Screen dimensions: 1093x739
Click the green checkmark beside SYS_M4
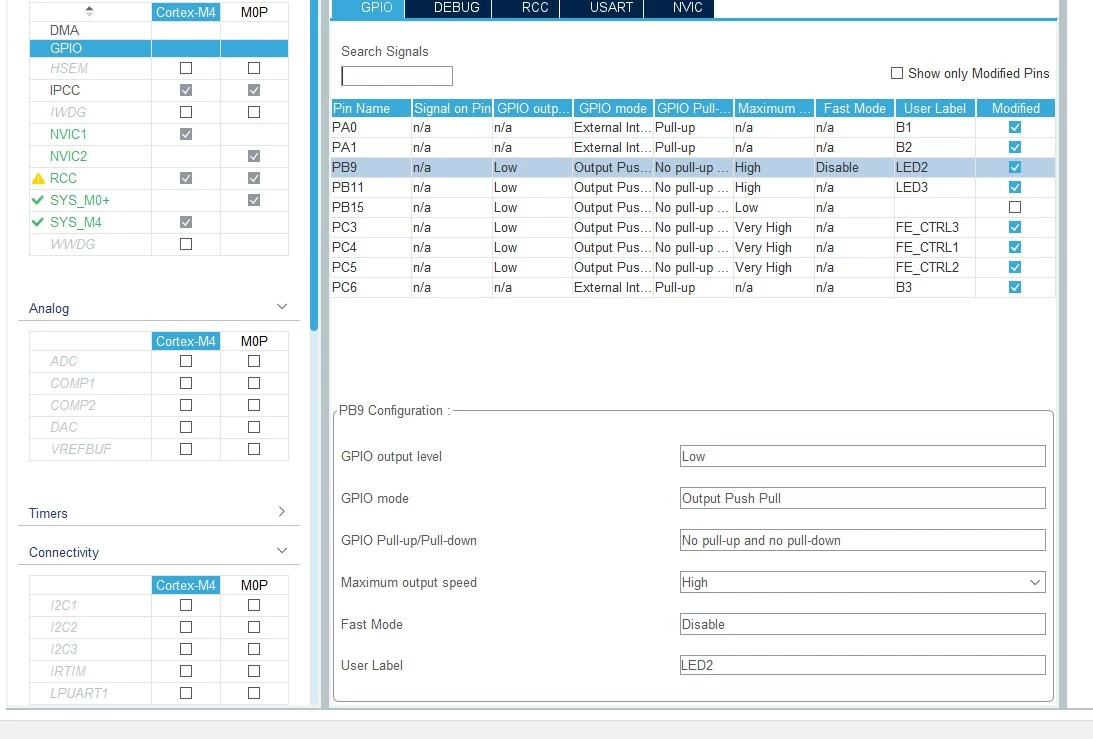[38, 222]
